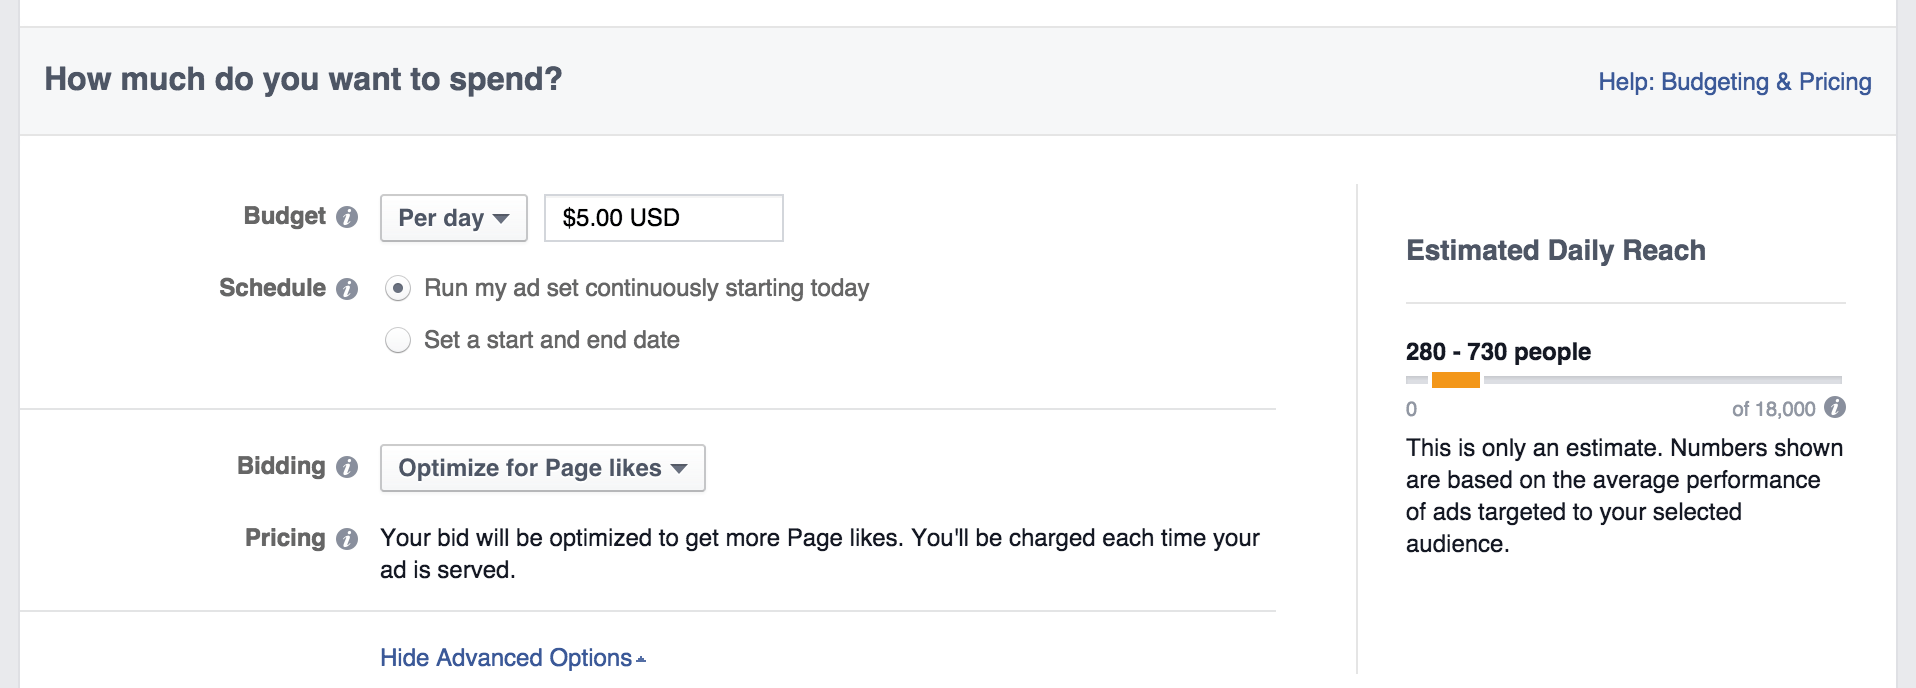Screen dimensions: 1916x688
Task: Open the Per day budget dropdown
Action: tap(454, 218)
